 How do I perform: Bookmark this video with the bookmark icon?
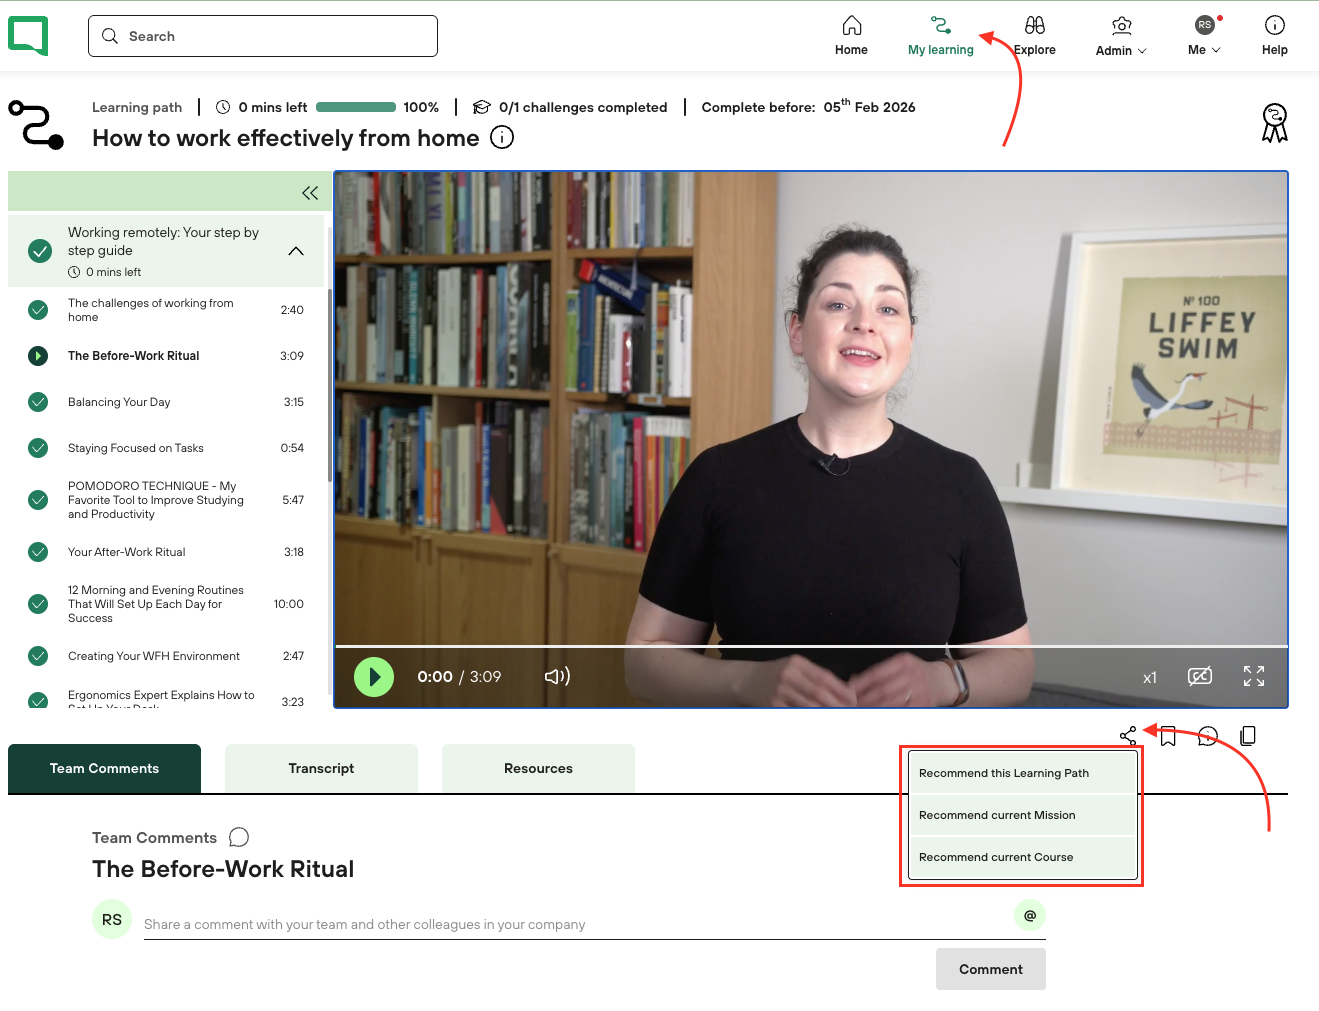[1168, 736]
